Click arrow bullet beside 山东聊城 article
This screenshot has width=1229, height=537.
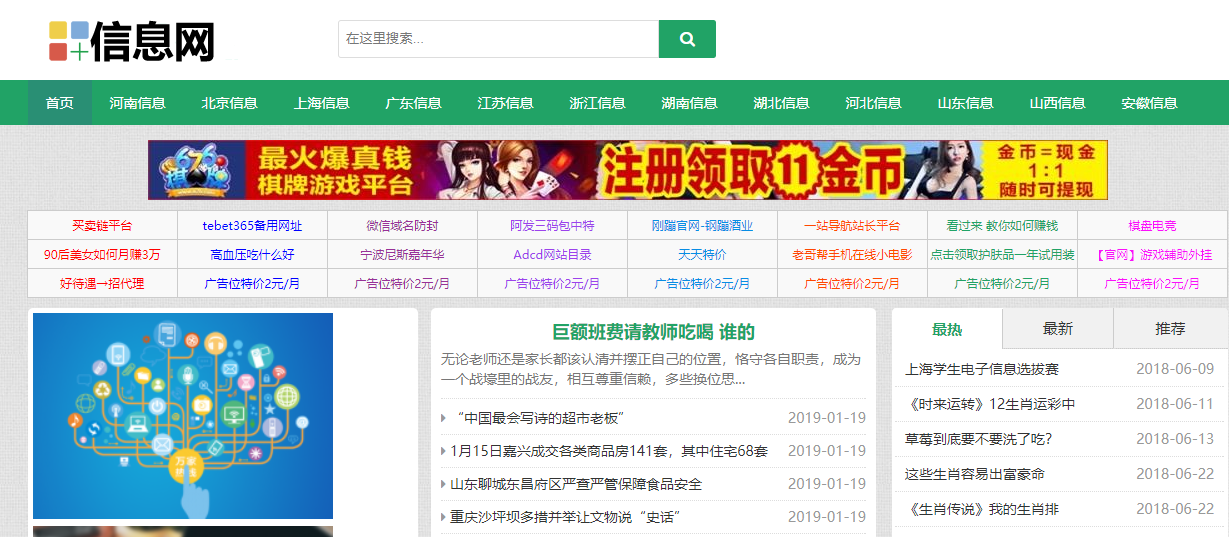point(443,484)
